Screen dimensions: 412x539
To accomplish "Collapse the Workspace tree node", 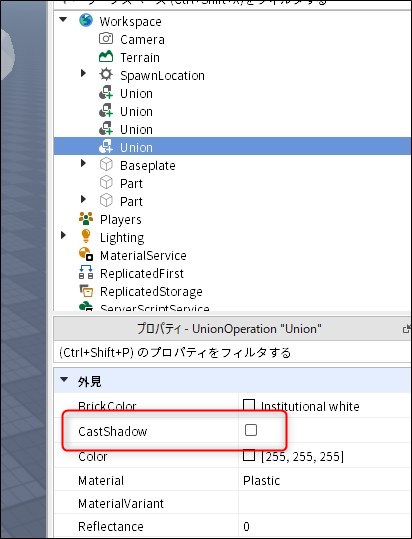I will [63, 20].
